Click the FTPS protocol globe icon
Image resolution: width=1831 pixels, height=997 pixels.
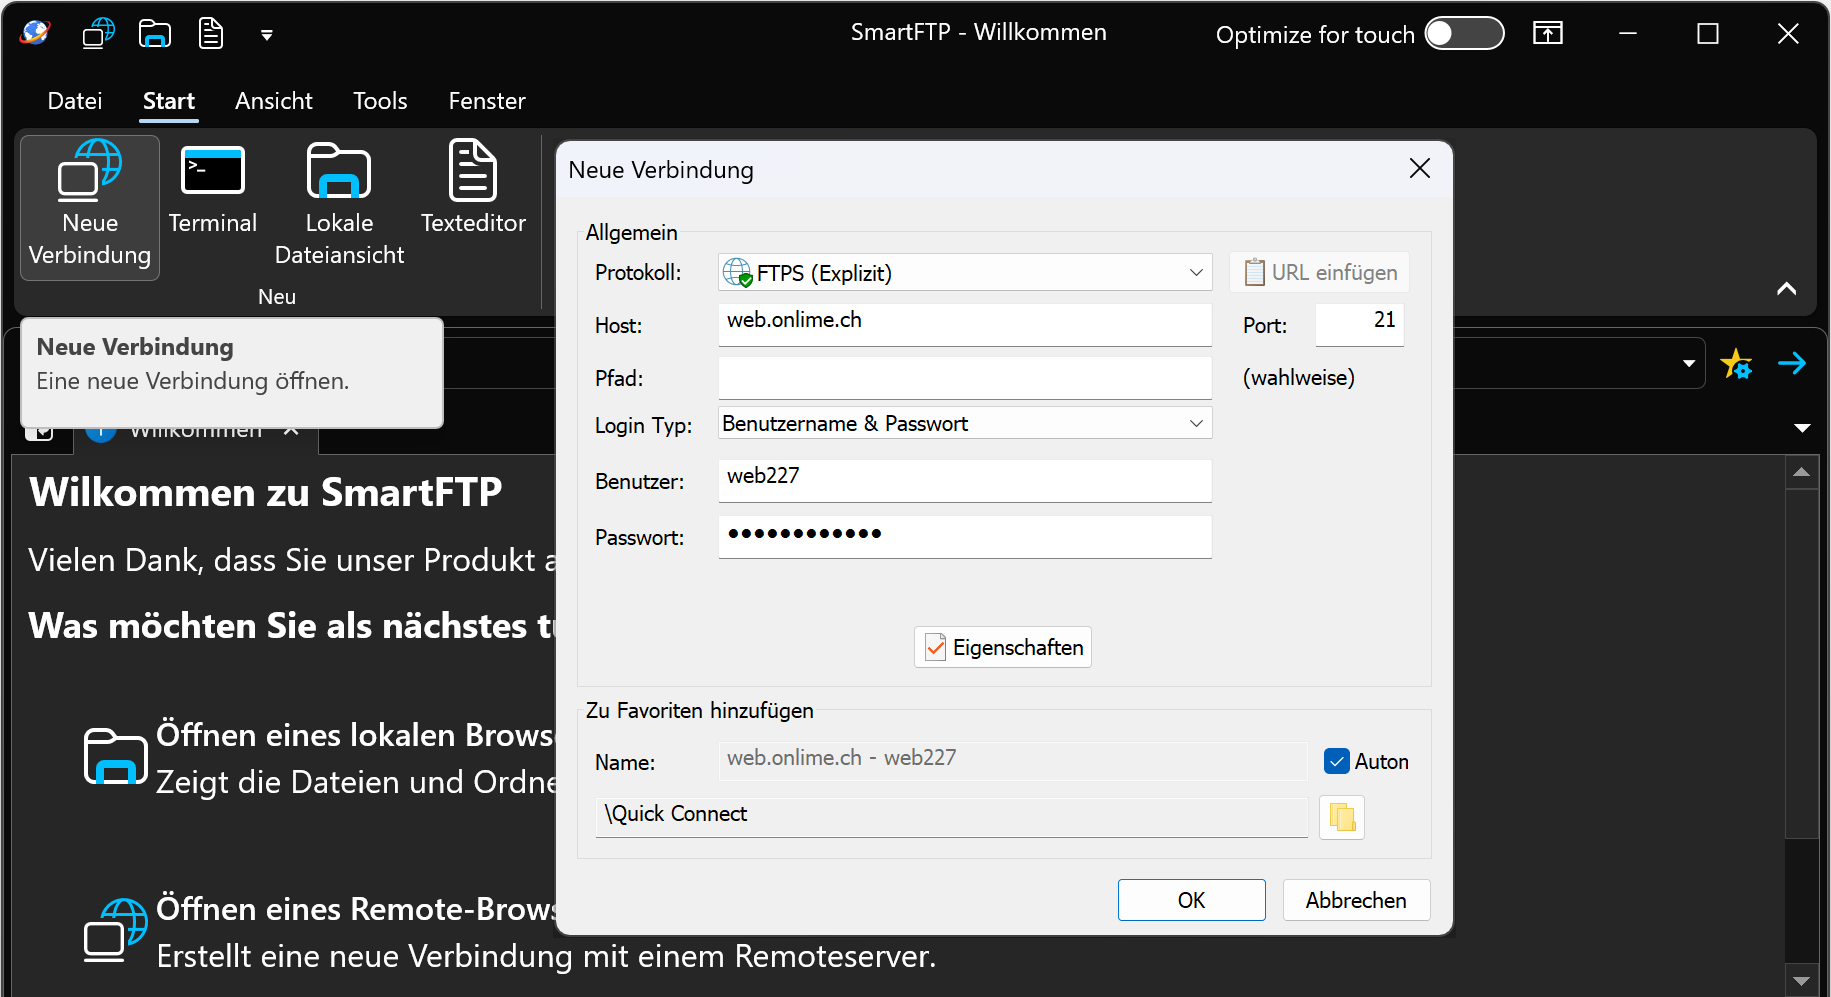(x=737, y=272)
